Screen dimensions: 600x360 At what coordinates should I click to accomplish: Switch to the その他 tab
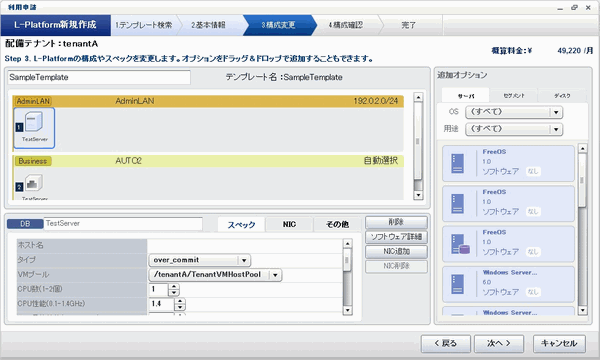337,225
